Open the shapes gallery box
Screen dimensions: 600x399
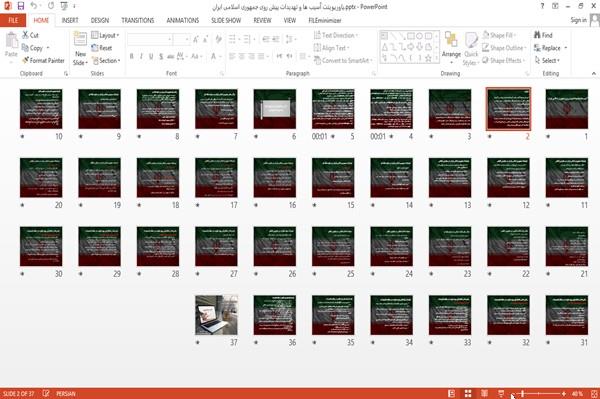click(x=409, y=47)
